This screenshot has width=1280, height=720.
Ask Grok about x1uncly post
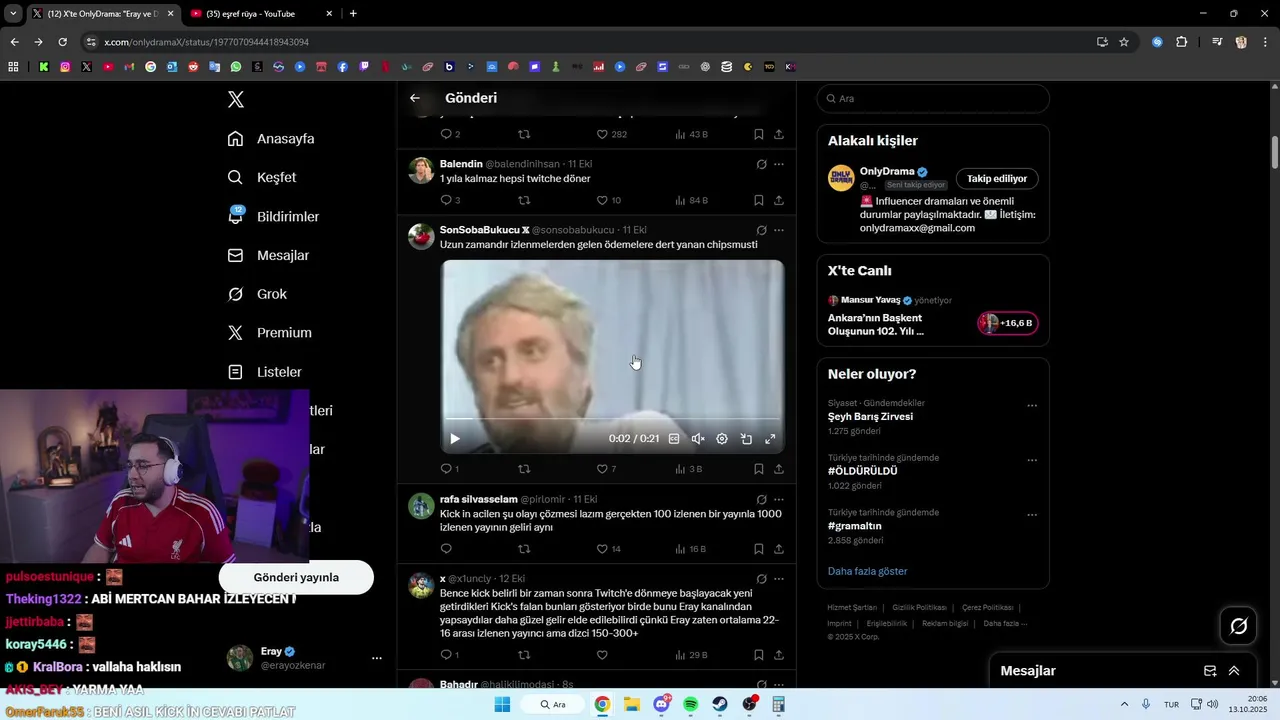coord(761,579)
